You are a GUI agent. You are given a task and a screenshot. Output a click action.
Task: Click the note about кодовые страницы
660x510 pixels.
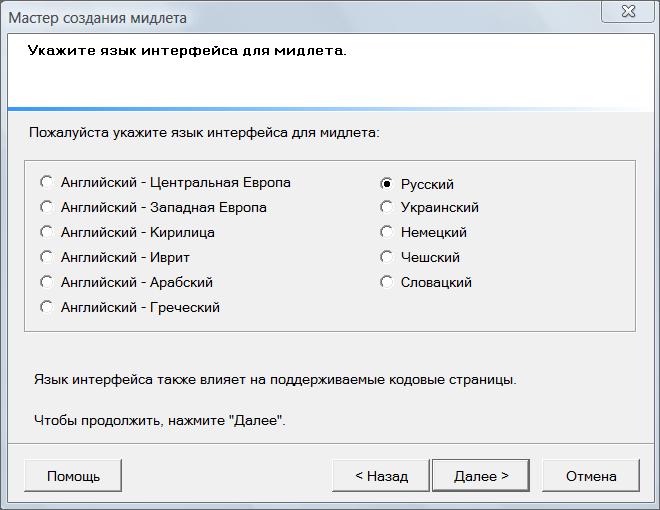[273, 380]
